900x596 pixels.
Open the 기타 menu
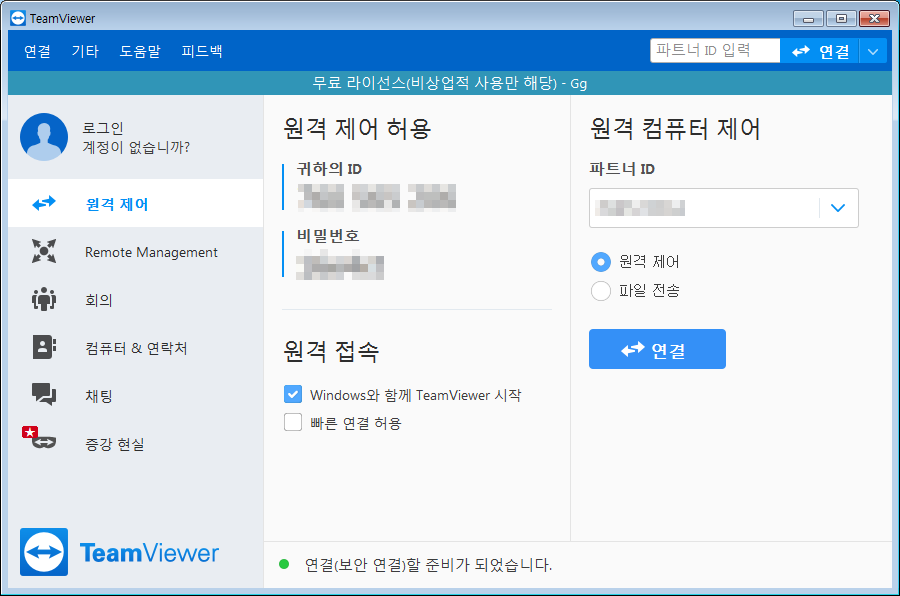(85, 51)
